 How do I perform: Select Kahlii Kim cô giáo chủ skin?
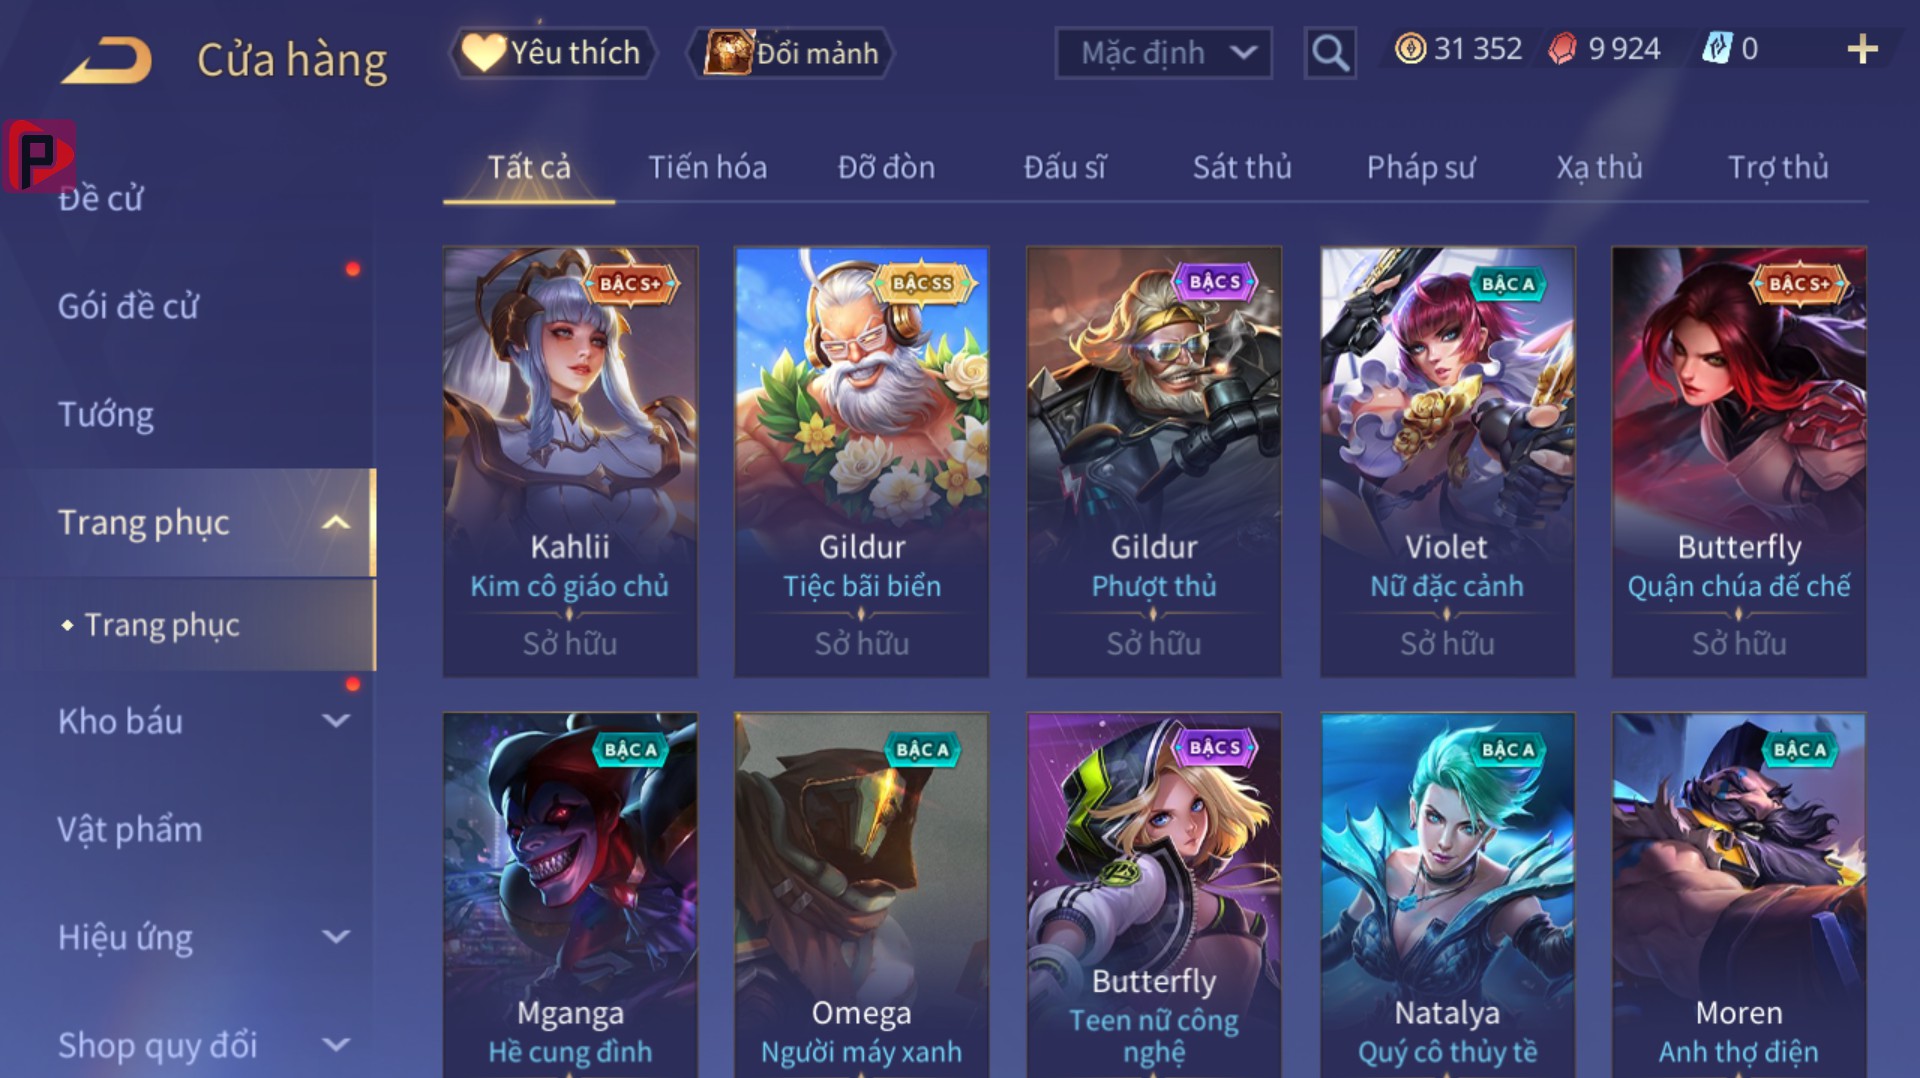pyautogui.click(x=570, y=461)
